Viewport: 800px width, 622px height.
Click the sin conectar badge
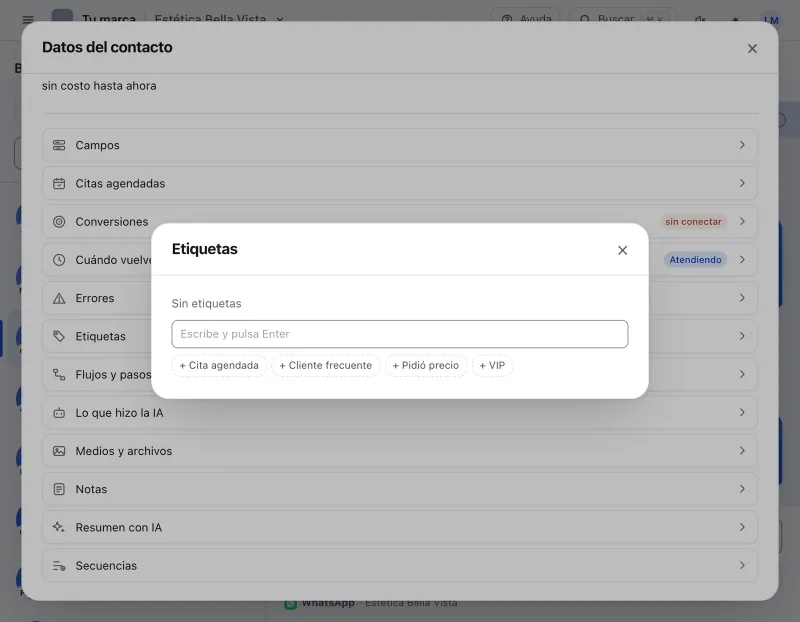pos(693,222)
